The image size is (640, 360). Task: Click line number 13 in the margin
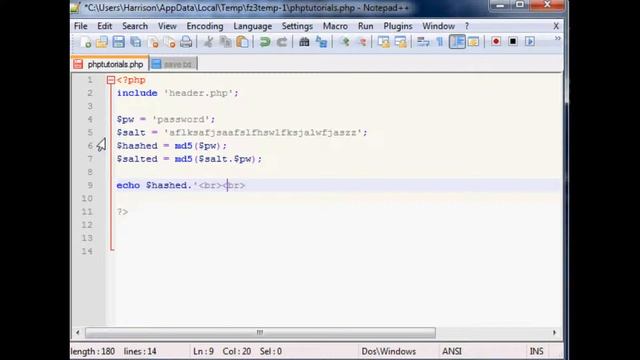click(87, 238)
